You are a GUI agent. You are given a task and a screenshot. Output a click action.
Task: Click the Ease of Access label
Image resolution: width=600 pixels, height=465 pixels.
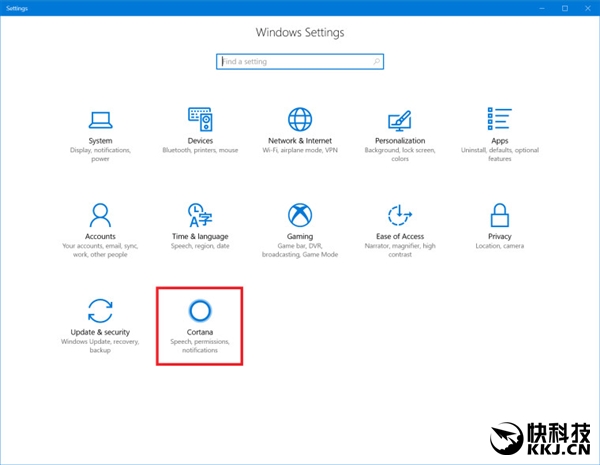(x=400, y=237)
